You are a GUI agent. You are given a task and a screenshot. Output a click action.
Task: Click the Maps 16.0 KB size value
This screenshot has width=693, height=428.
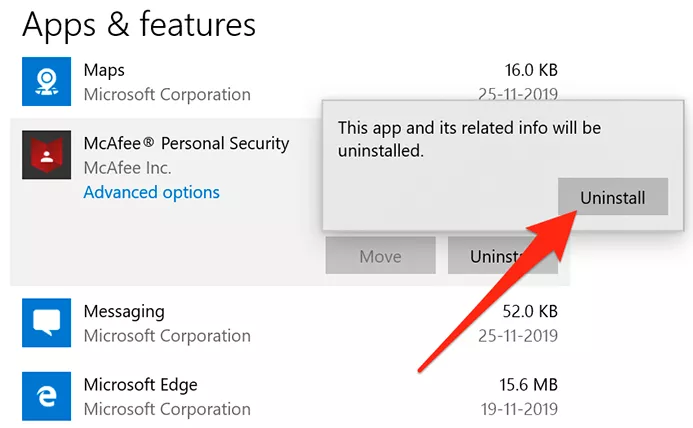point(531,70)
